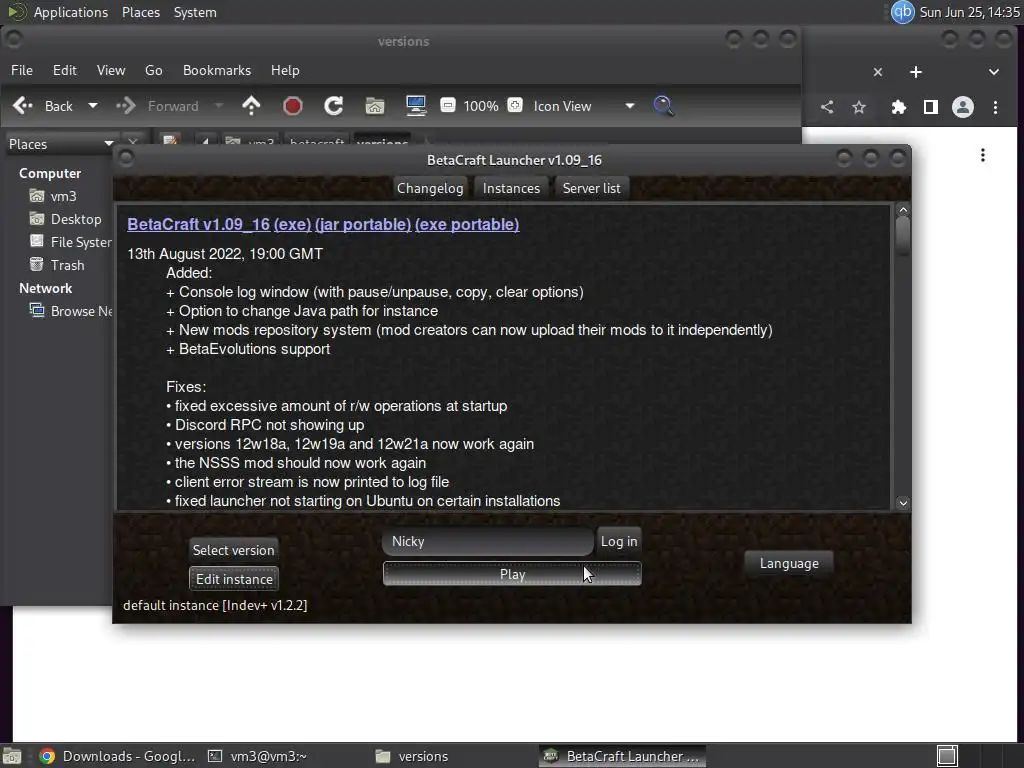Select File System in sidebar
Screen dimensions: 1024x768
(x=70, y=242)
